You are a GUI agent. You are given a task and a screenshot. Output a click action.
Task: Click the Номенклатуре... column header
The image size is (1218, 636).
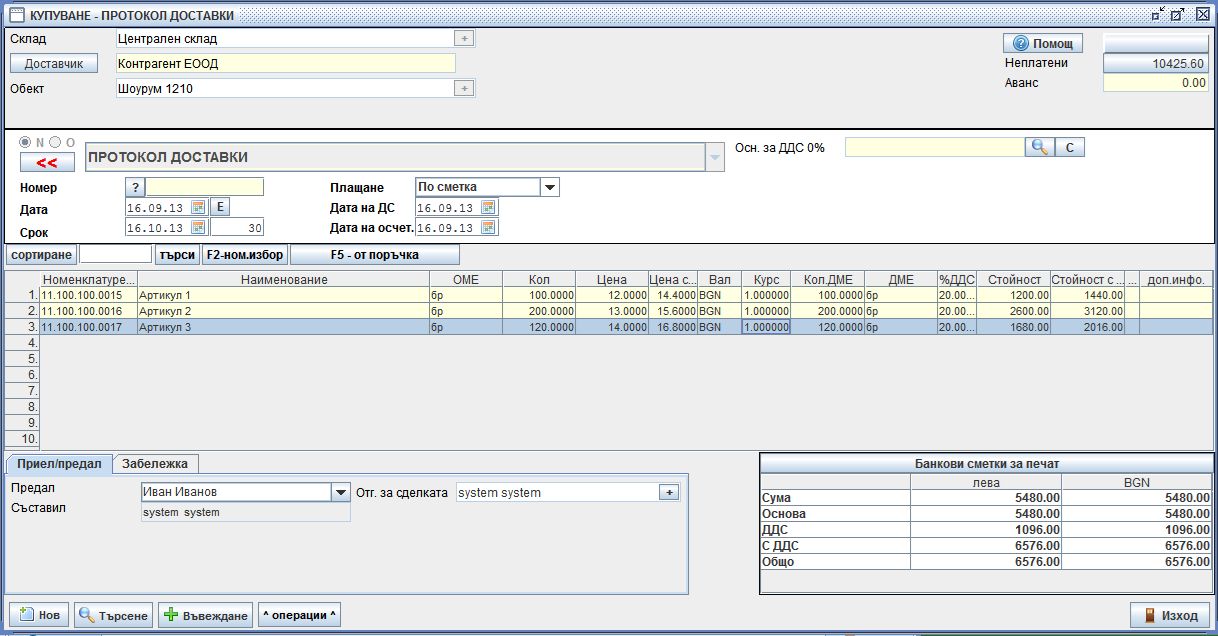89,279
